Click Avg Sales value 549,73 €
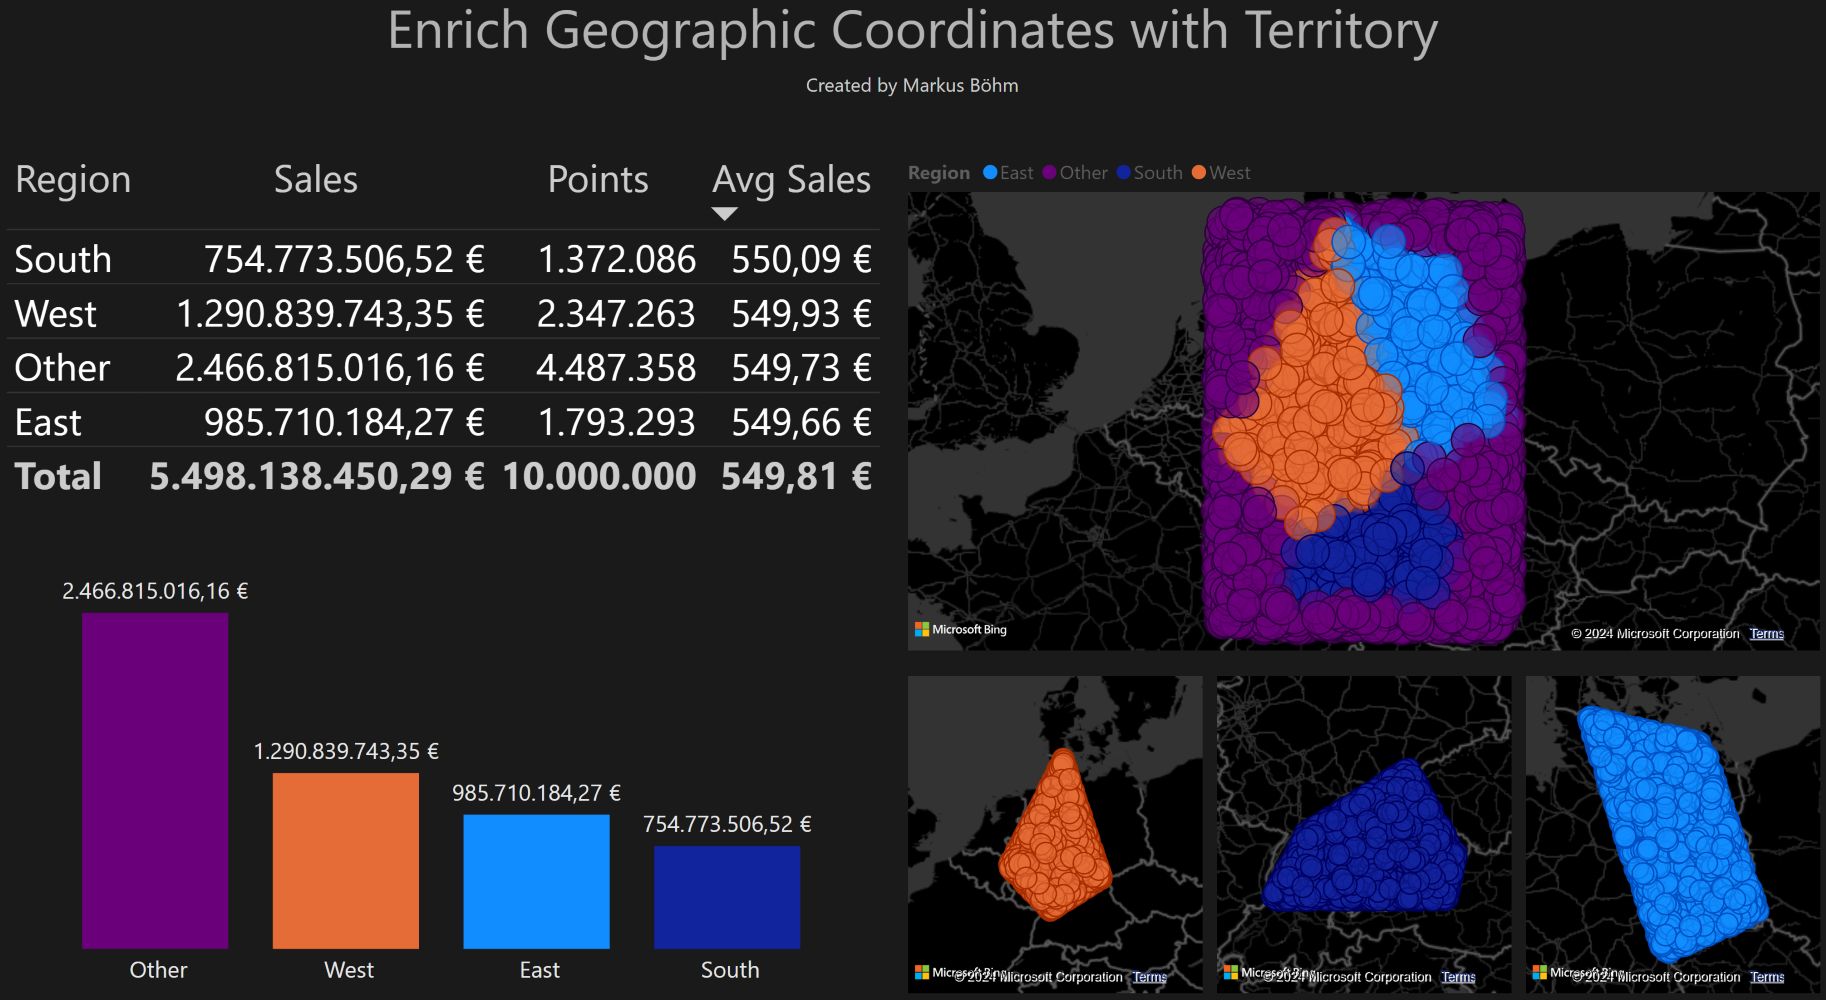This screenshot has width=1826, height=1000. [802, 368]
